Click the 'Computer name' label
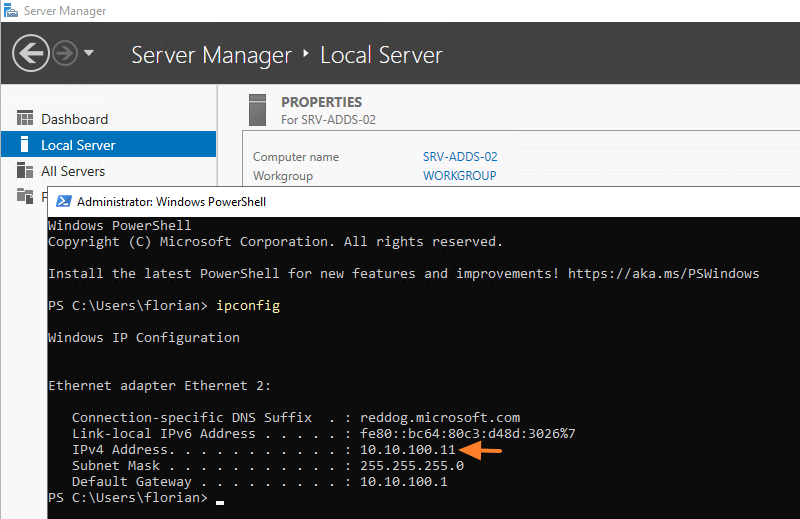 pyautogui.click(x=295, y=157)
